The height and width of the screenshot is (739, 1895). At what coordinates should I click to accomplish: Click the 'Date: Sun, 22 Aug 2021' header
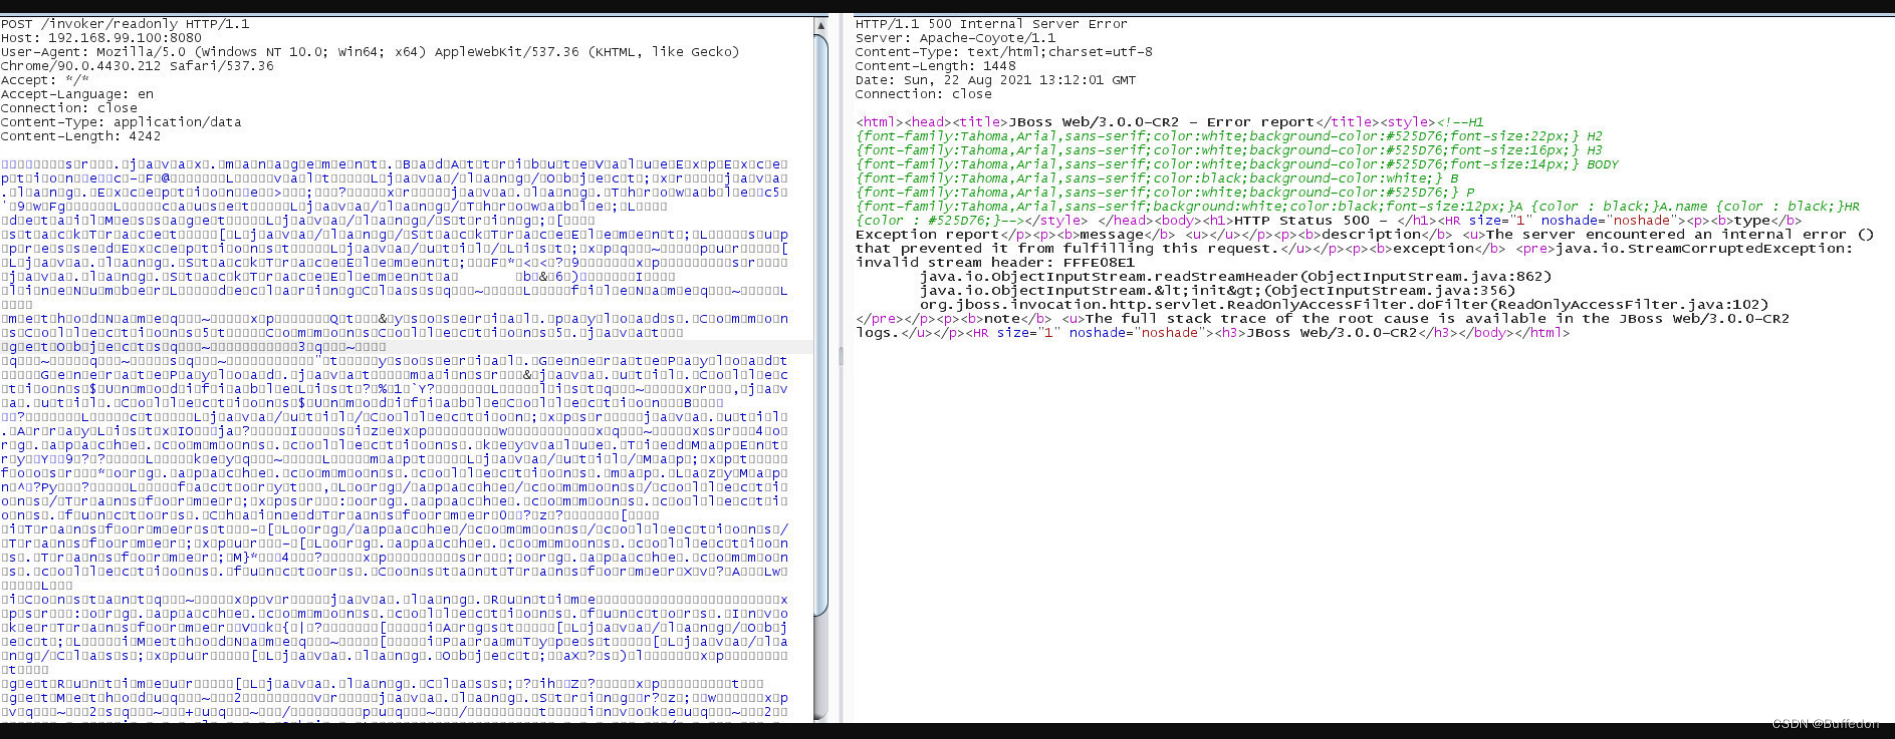tap(995, 80)
